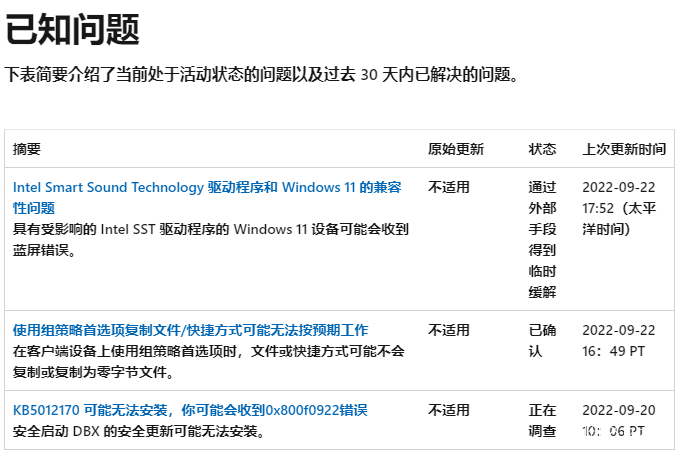Viewport: 685px width, 453px height.
Task: Click the 通过外部手段得到临时缓解 status cell
Action: (542, 239)
